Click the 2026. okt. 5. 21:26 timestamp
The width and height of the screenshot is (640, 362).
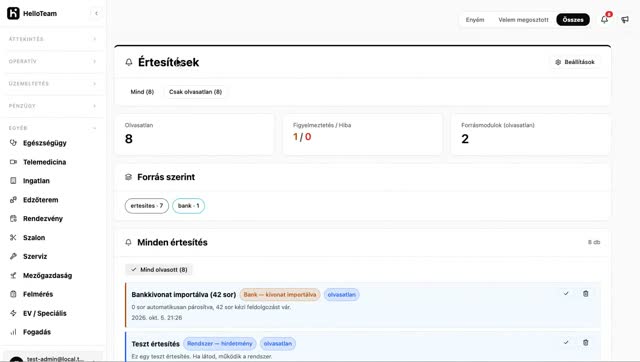click(x=157, y=318)
